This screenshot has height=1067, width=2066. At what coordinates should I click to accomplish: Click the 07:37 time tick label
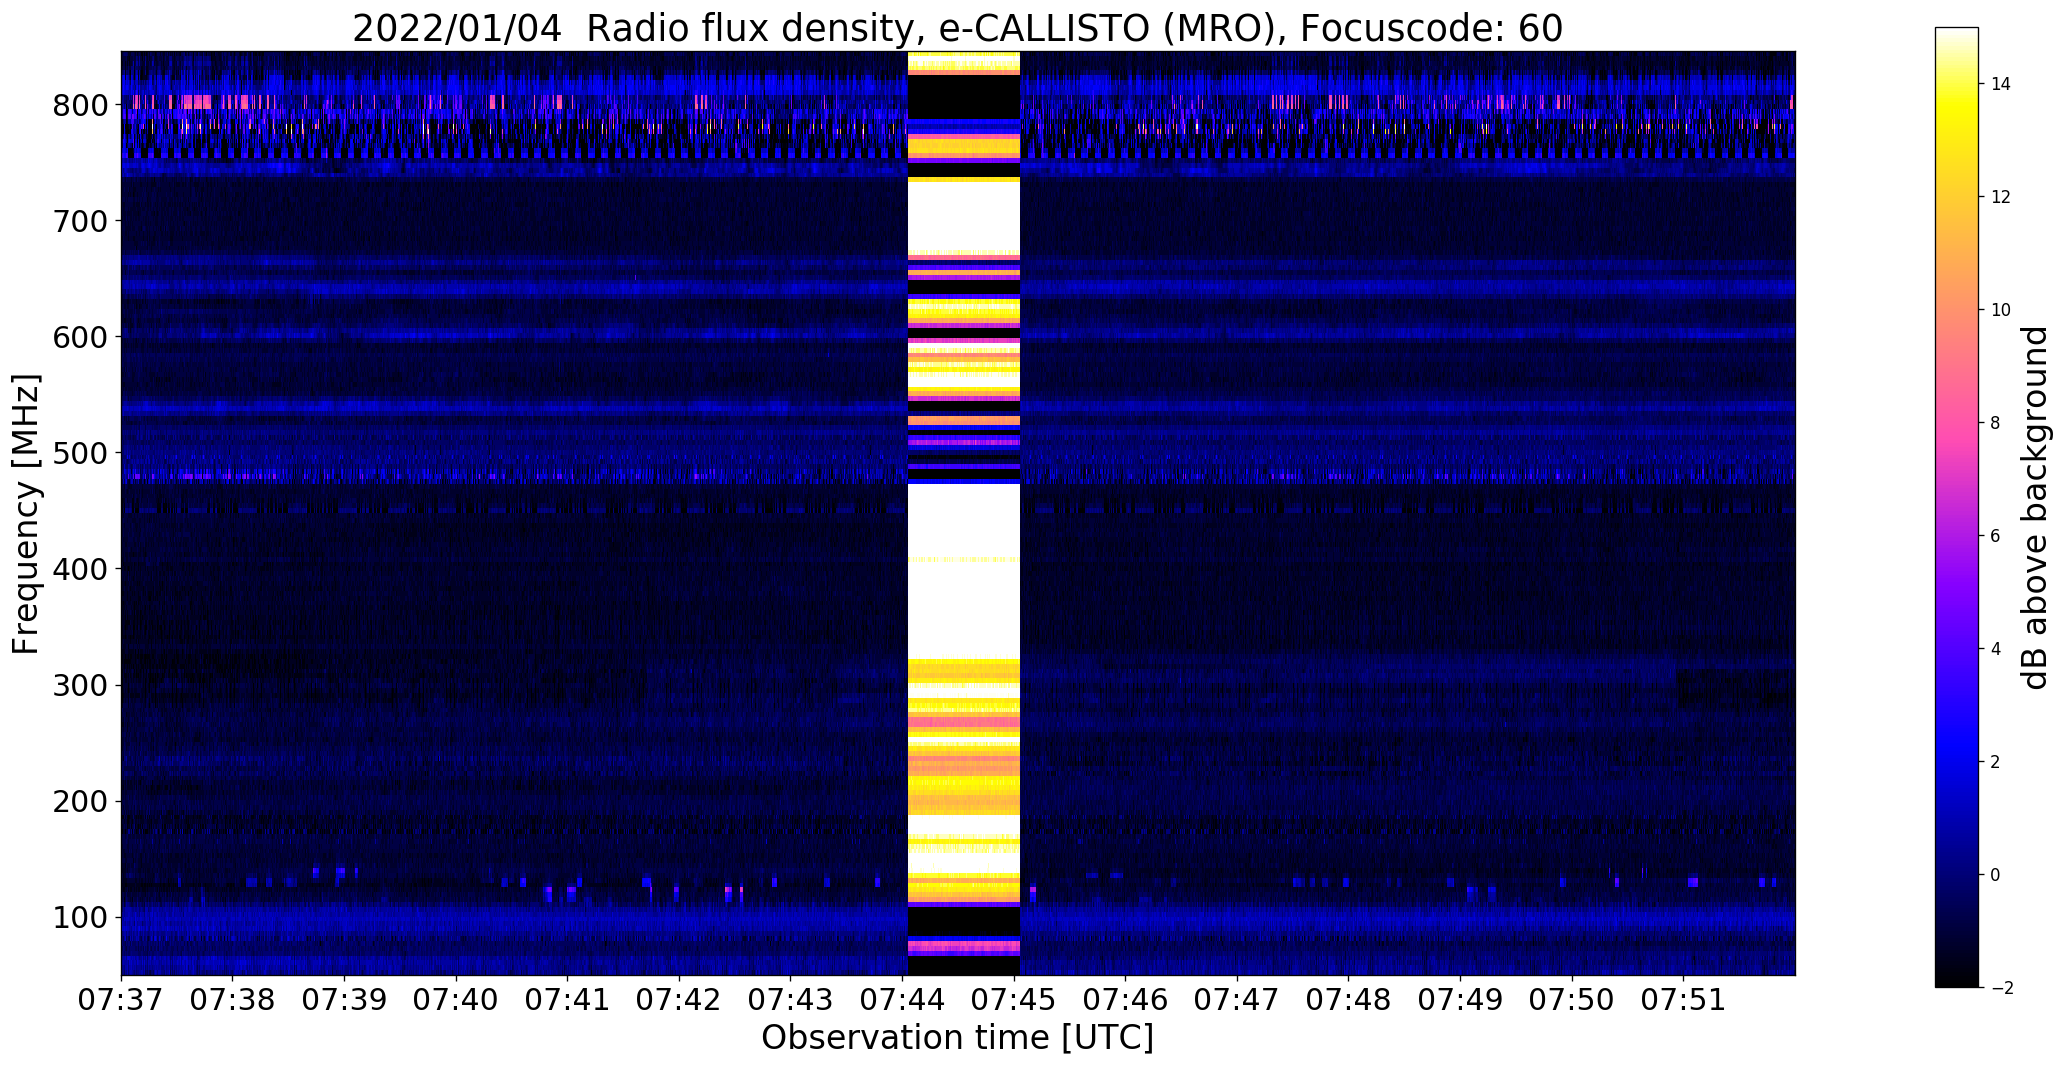click(121, 1000)
